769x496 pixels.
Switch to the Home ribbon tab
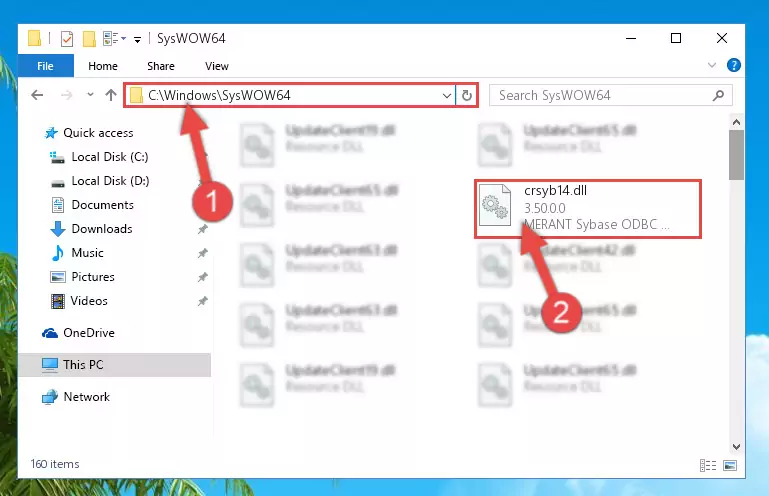click(103, 66)
